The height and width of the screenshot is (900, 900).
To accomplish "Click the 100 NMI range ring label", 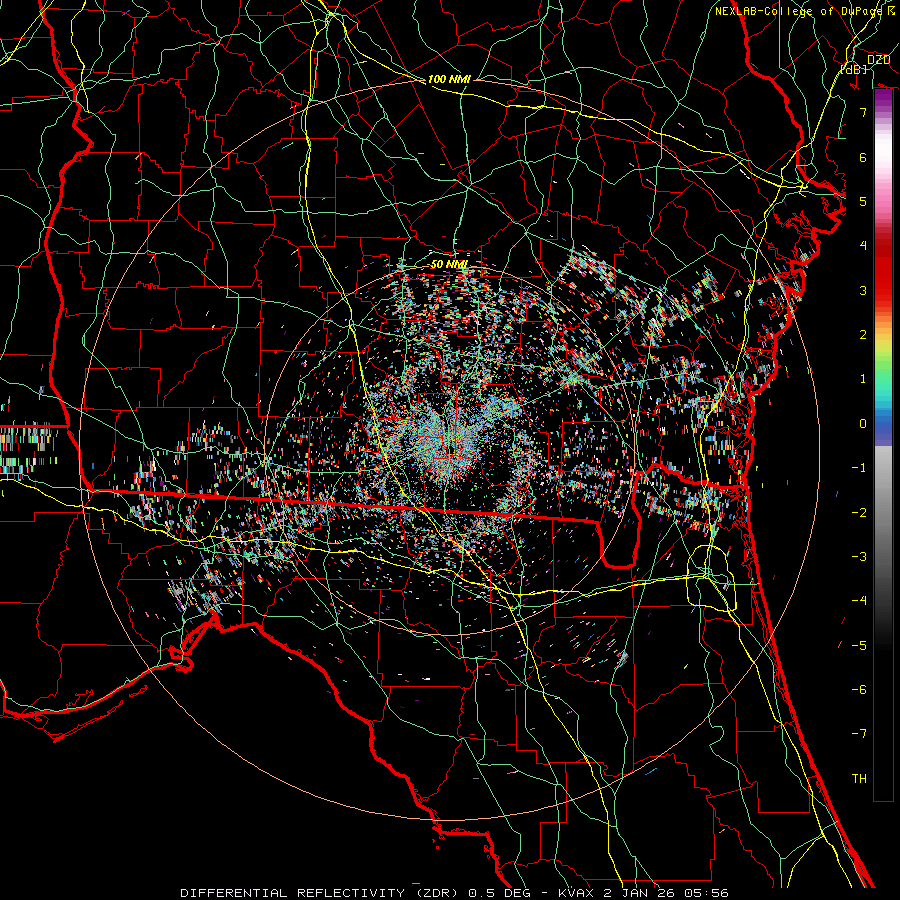I will point(449,79).
